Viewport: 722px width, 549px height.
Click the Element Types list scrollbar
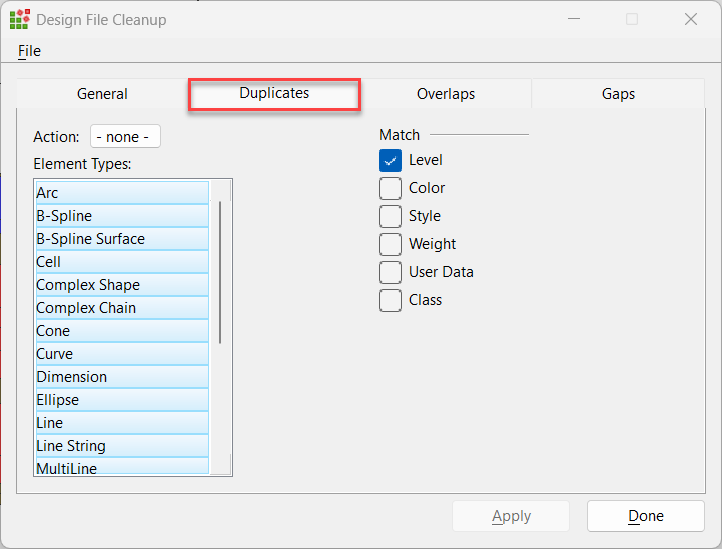point(220,272)
